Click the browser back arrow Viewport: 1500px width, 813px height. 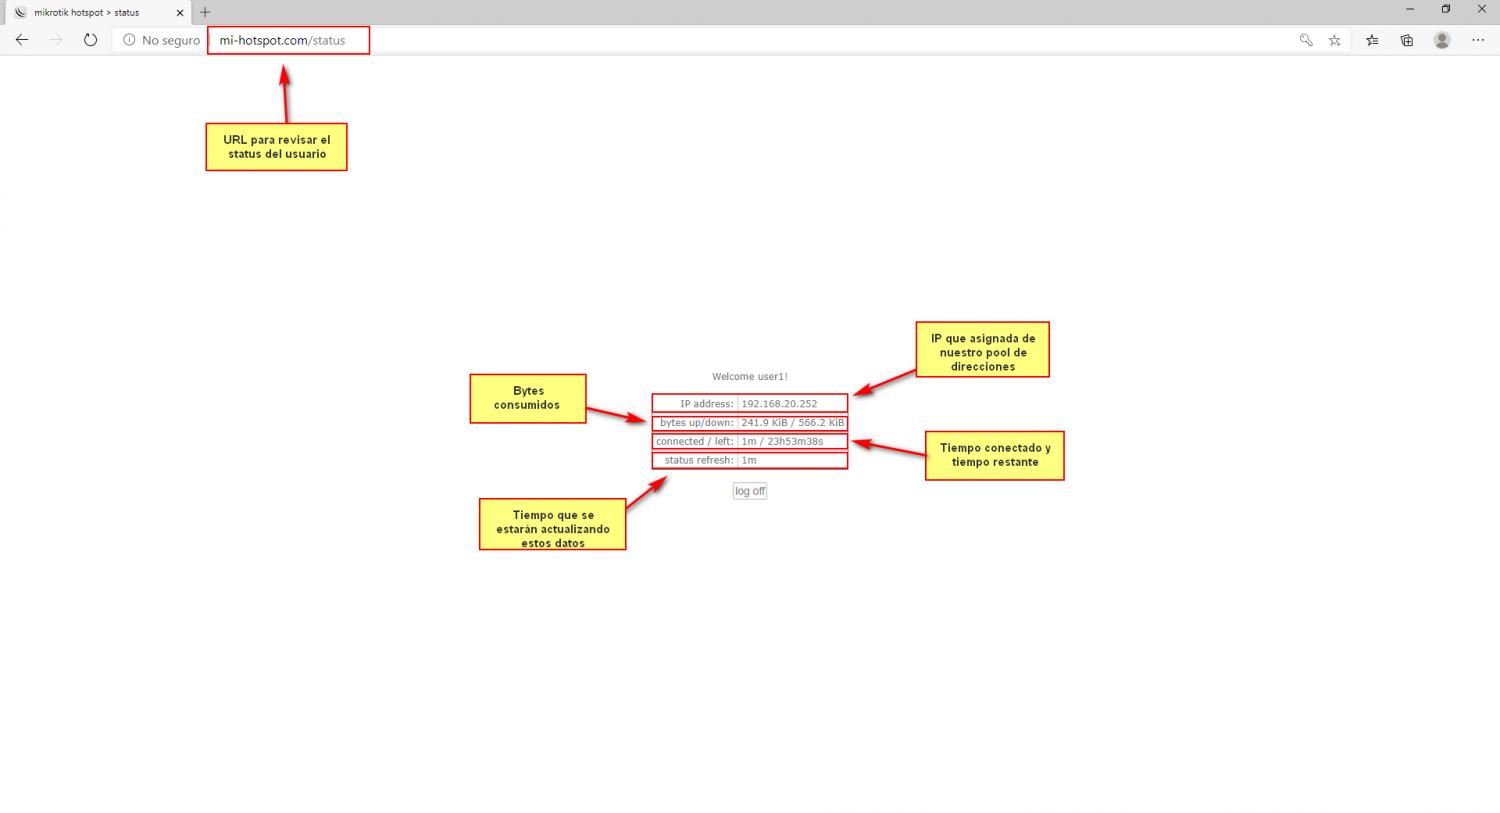pyautogui.click(x=22, y=40)
